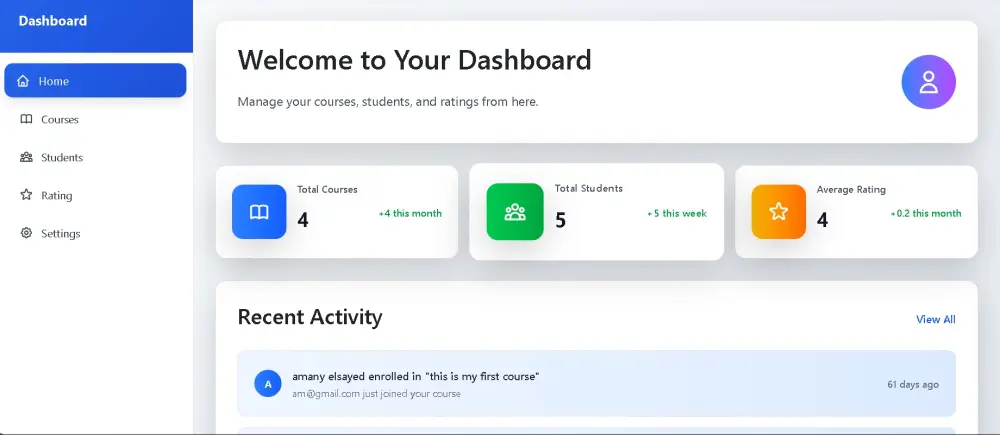Viewport: 1000px width, 435px height.
Task: Click the Total Students value 5
Action: [x=561, y=220]
